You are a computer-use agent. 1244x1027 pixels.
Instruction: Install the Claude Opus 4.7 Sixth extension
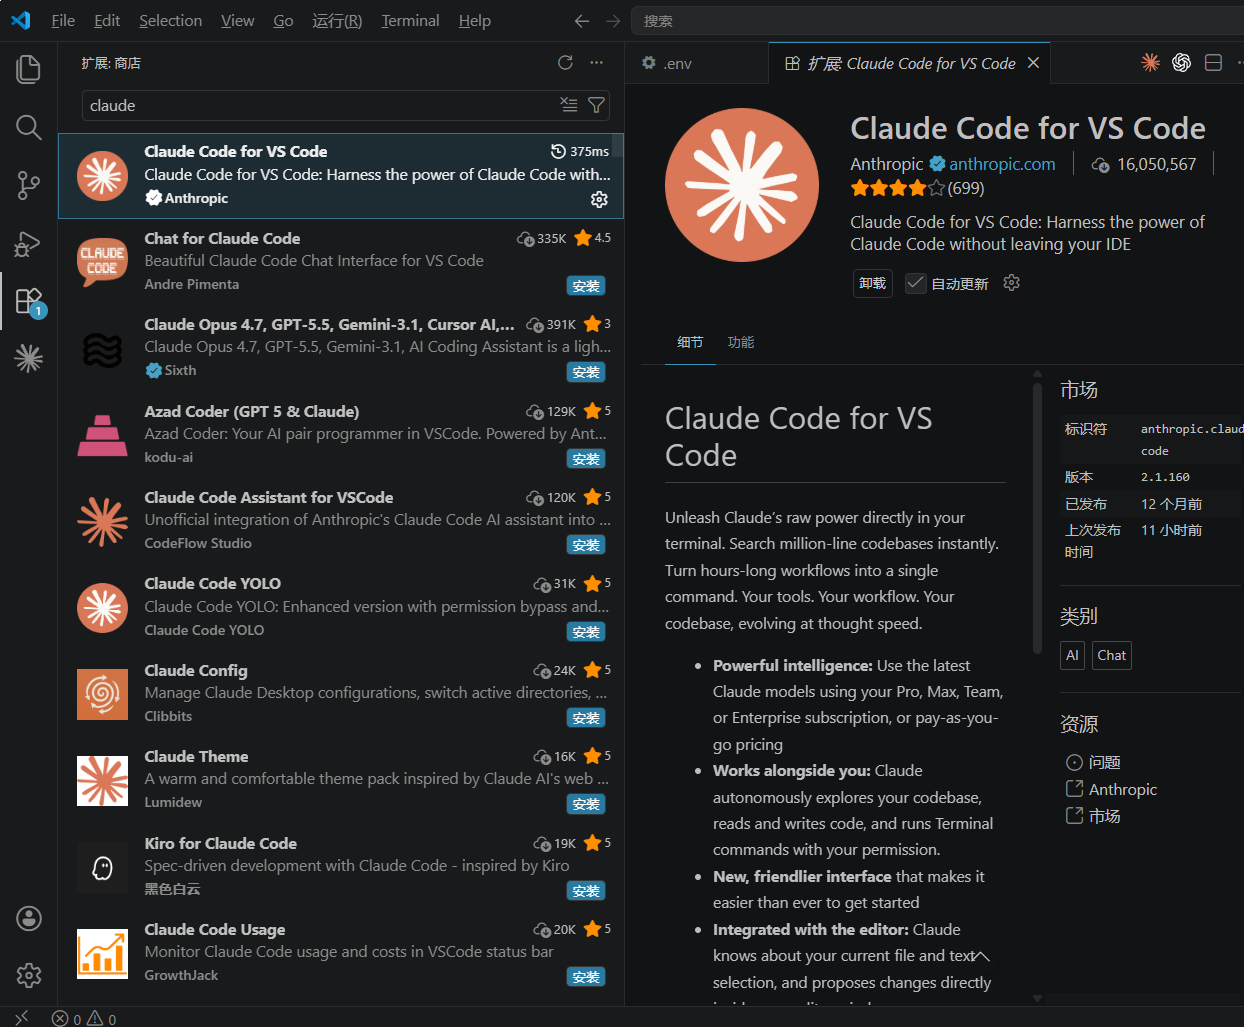586,372
